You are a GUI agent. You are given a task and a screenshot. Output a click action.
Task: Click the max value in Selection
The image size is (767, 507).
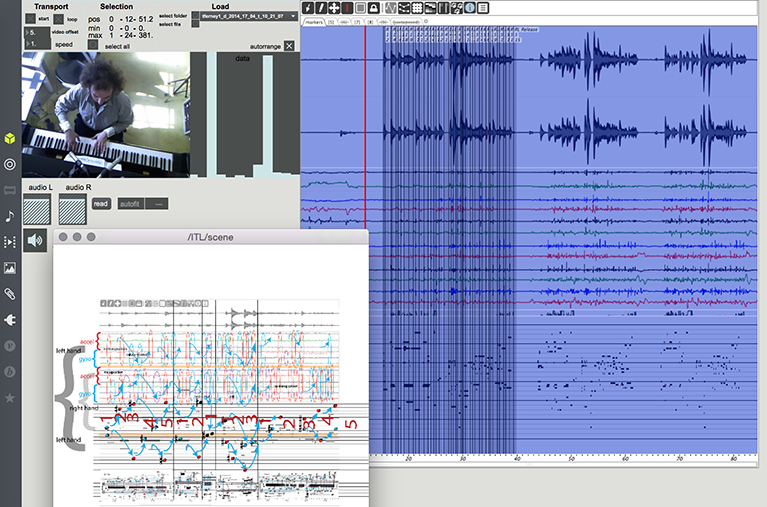130,35
